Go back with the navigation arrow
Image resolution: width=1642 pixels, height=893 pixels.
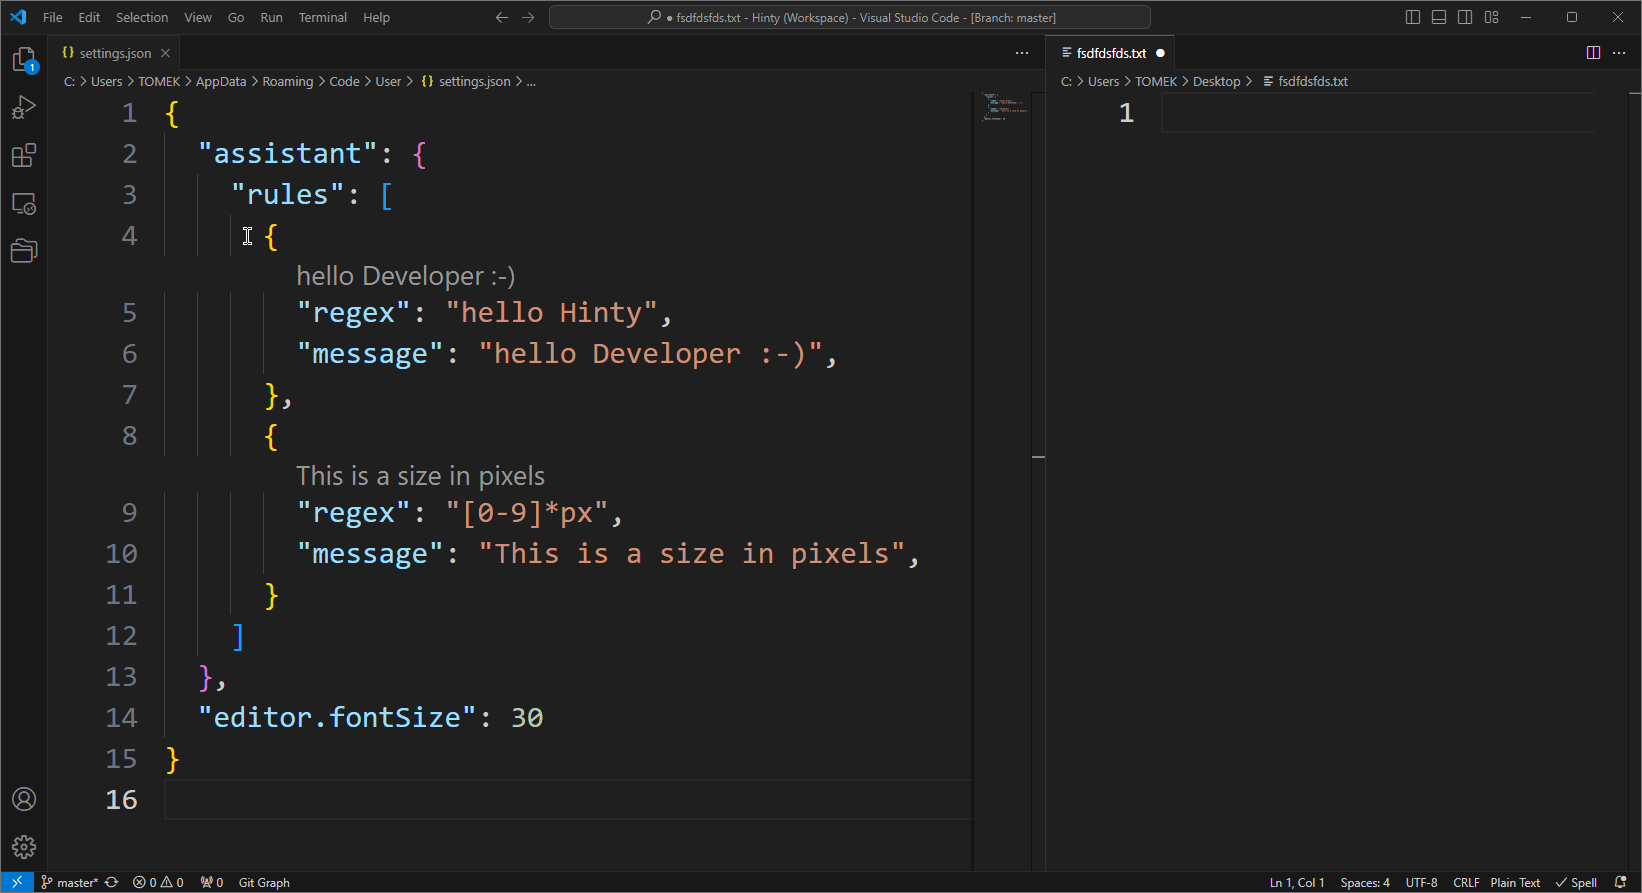(502, 17)
